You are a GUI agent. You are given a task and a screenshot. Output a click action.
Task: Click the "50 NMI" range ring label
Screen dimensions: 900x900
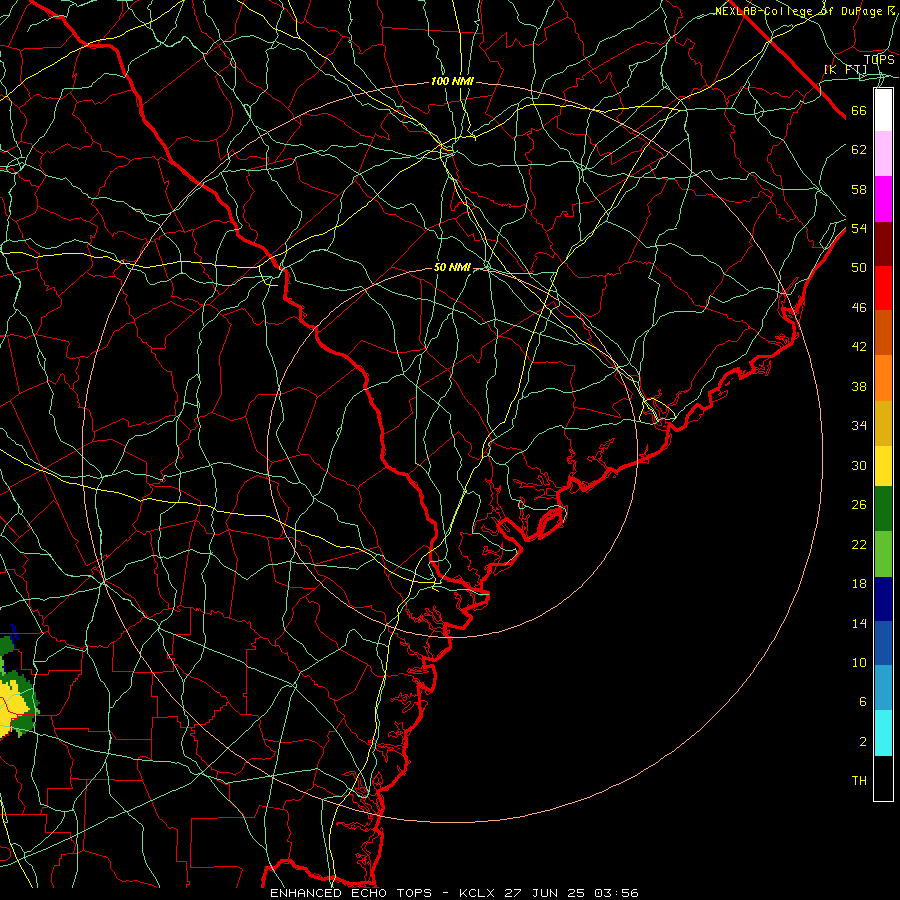point(452,267)
